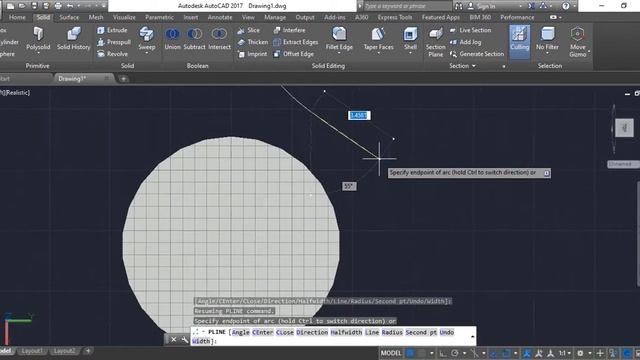Click the Add Jog tool
Viewport: 640px width, 360px height.
pos(465,42)
